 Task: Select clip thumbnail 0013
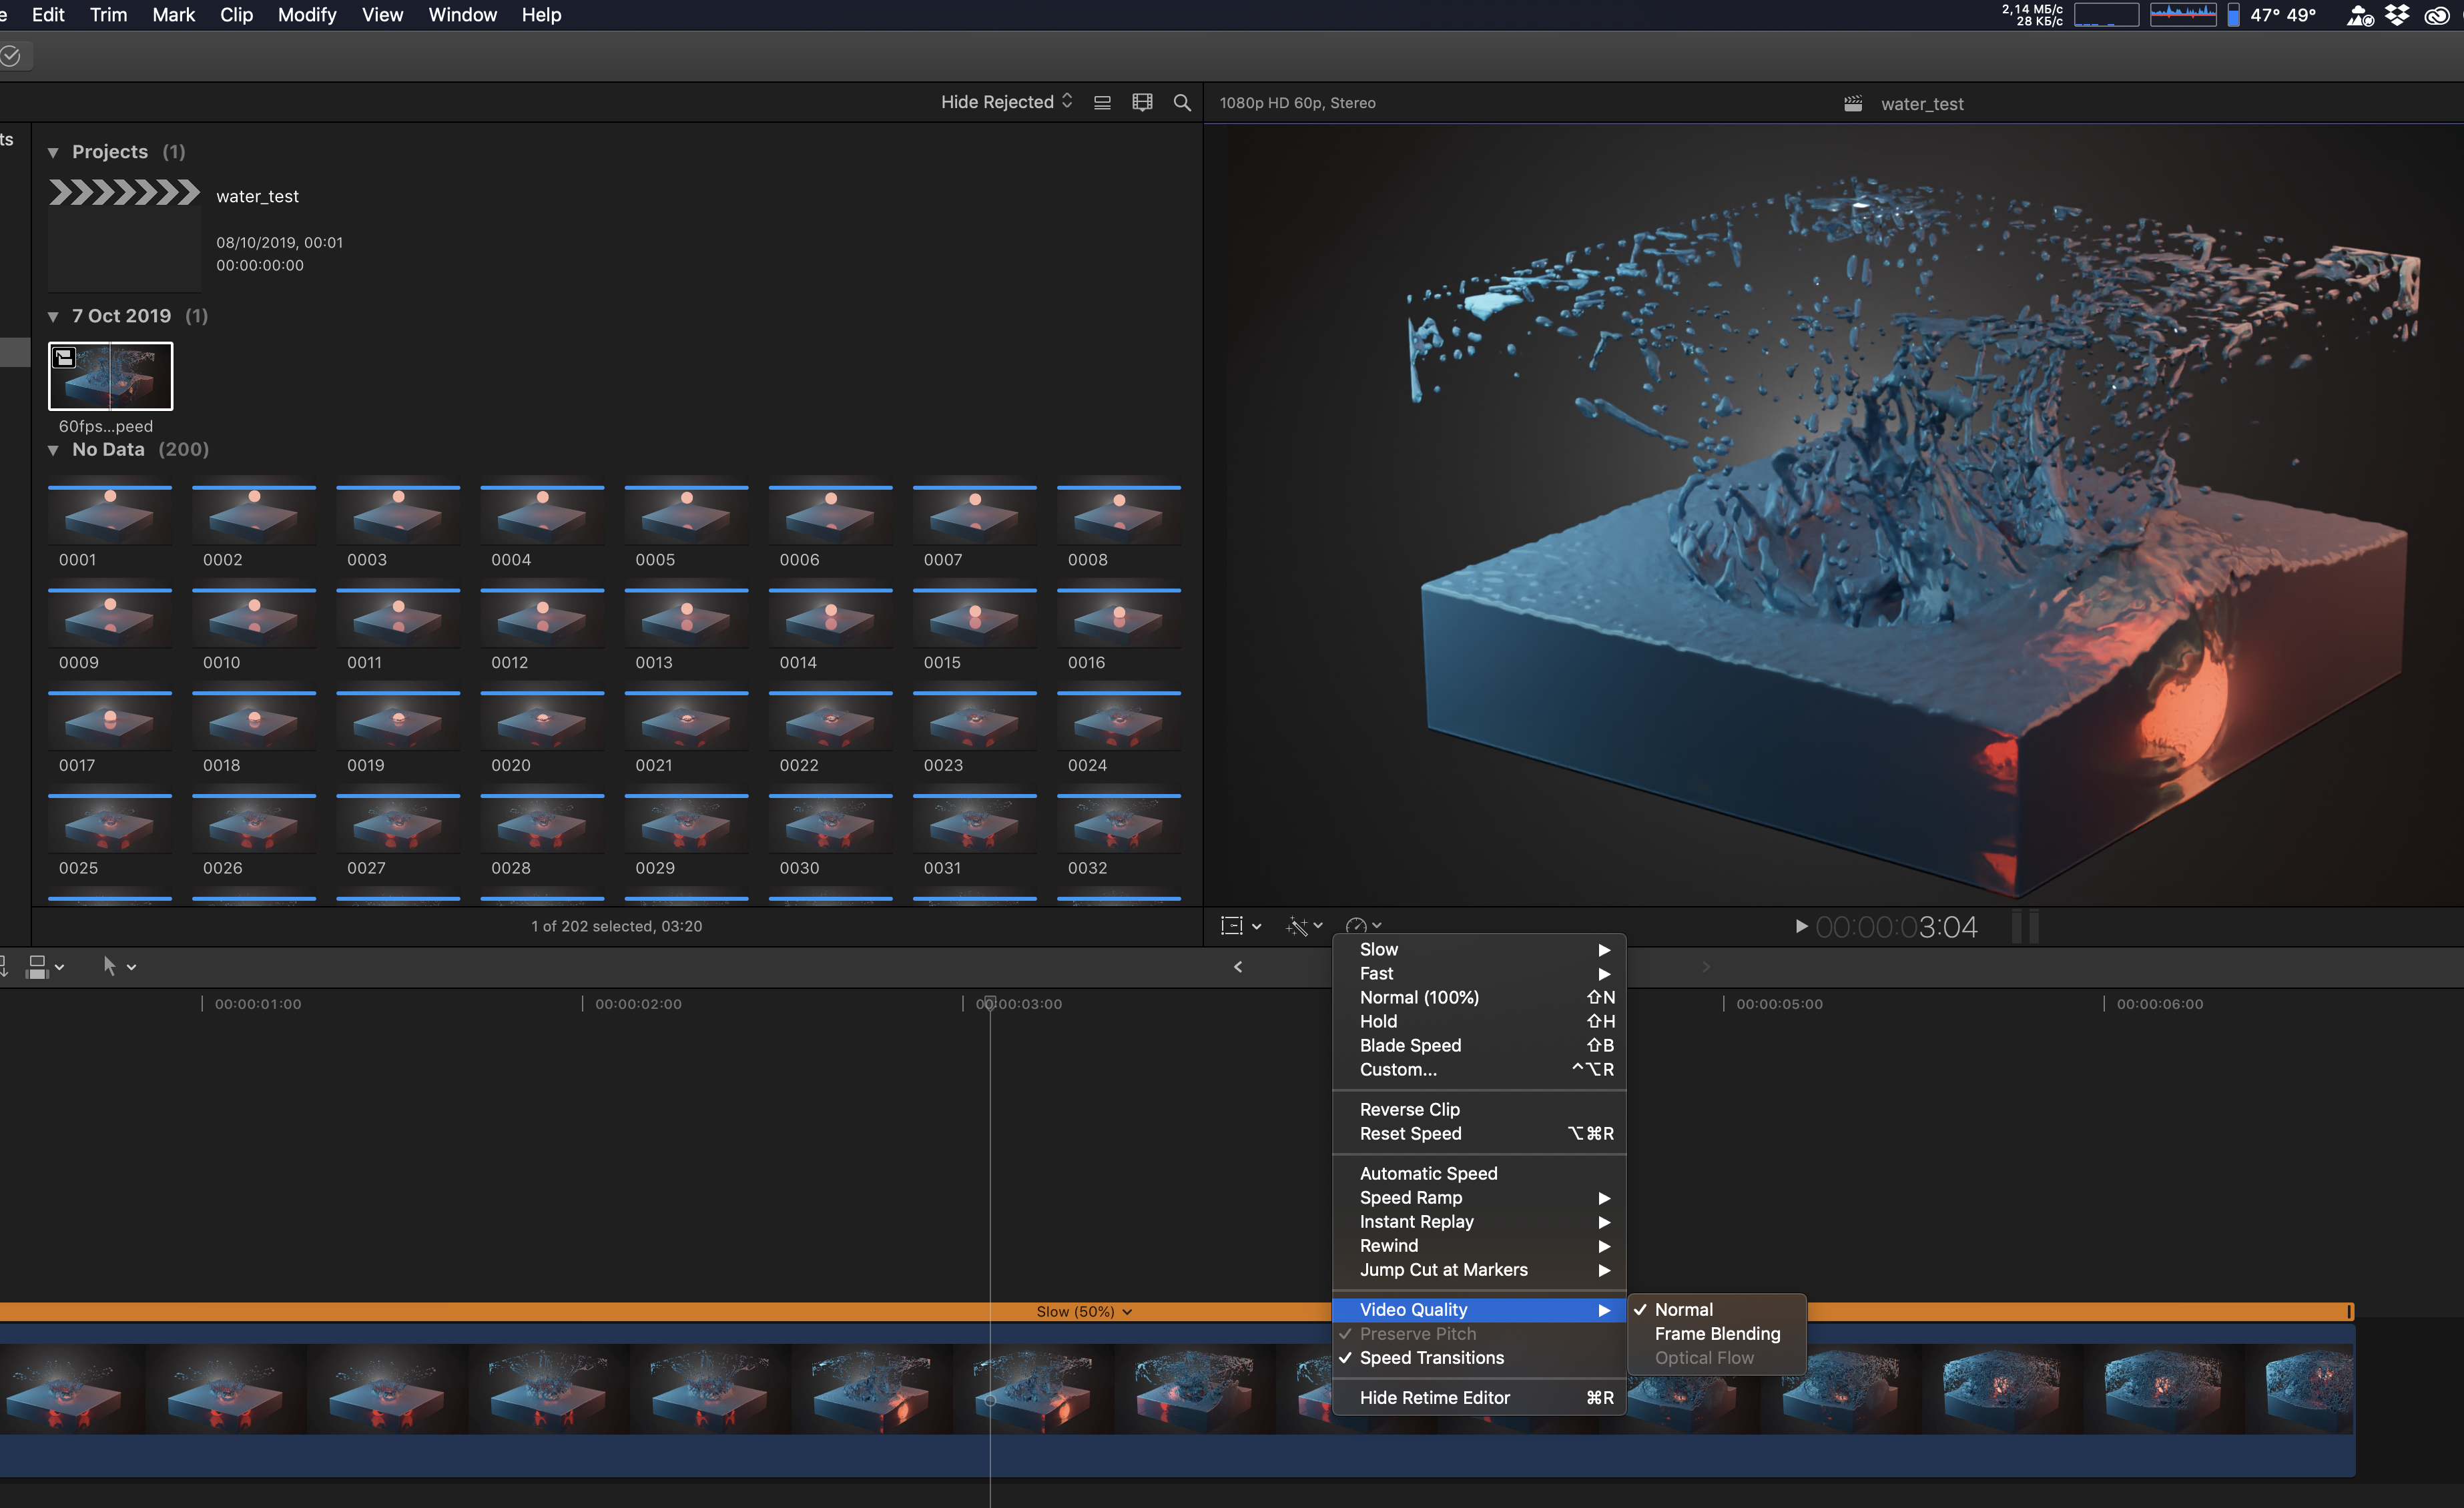click(686, 618)
